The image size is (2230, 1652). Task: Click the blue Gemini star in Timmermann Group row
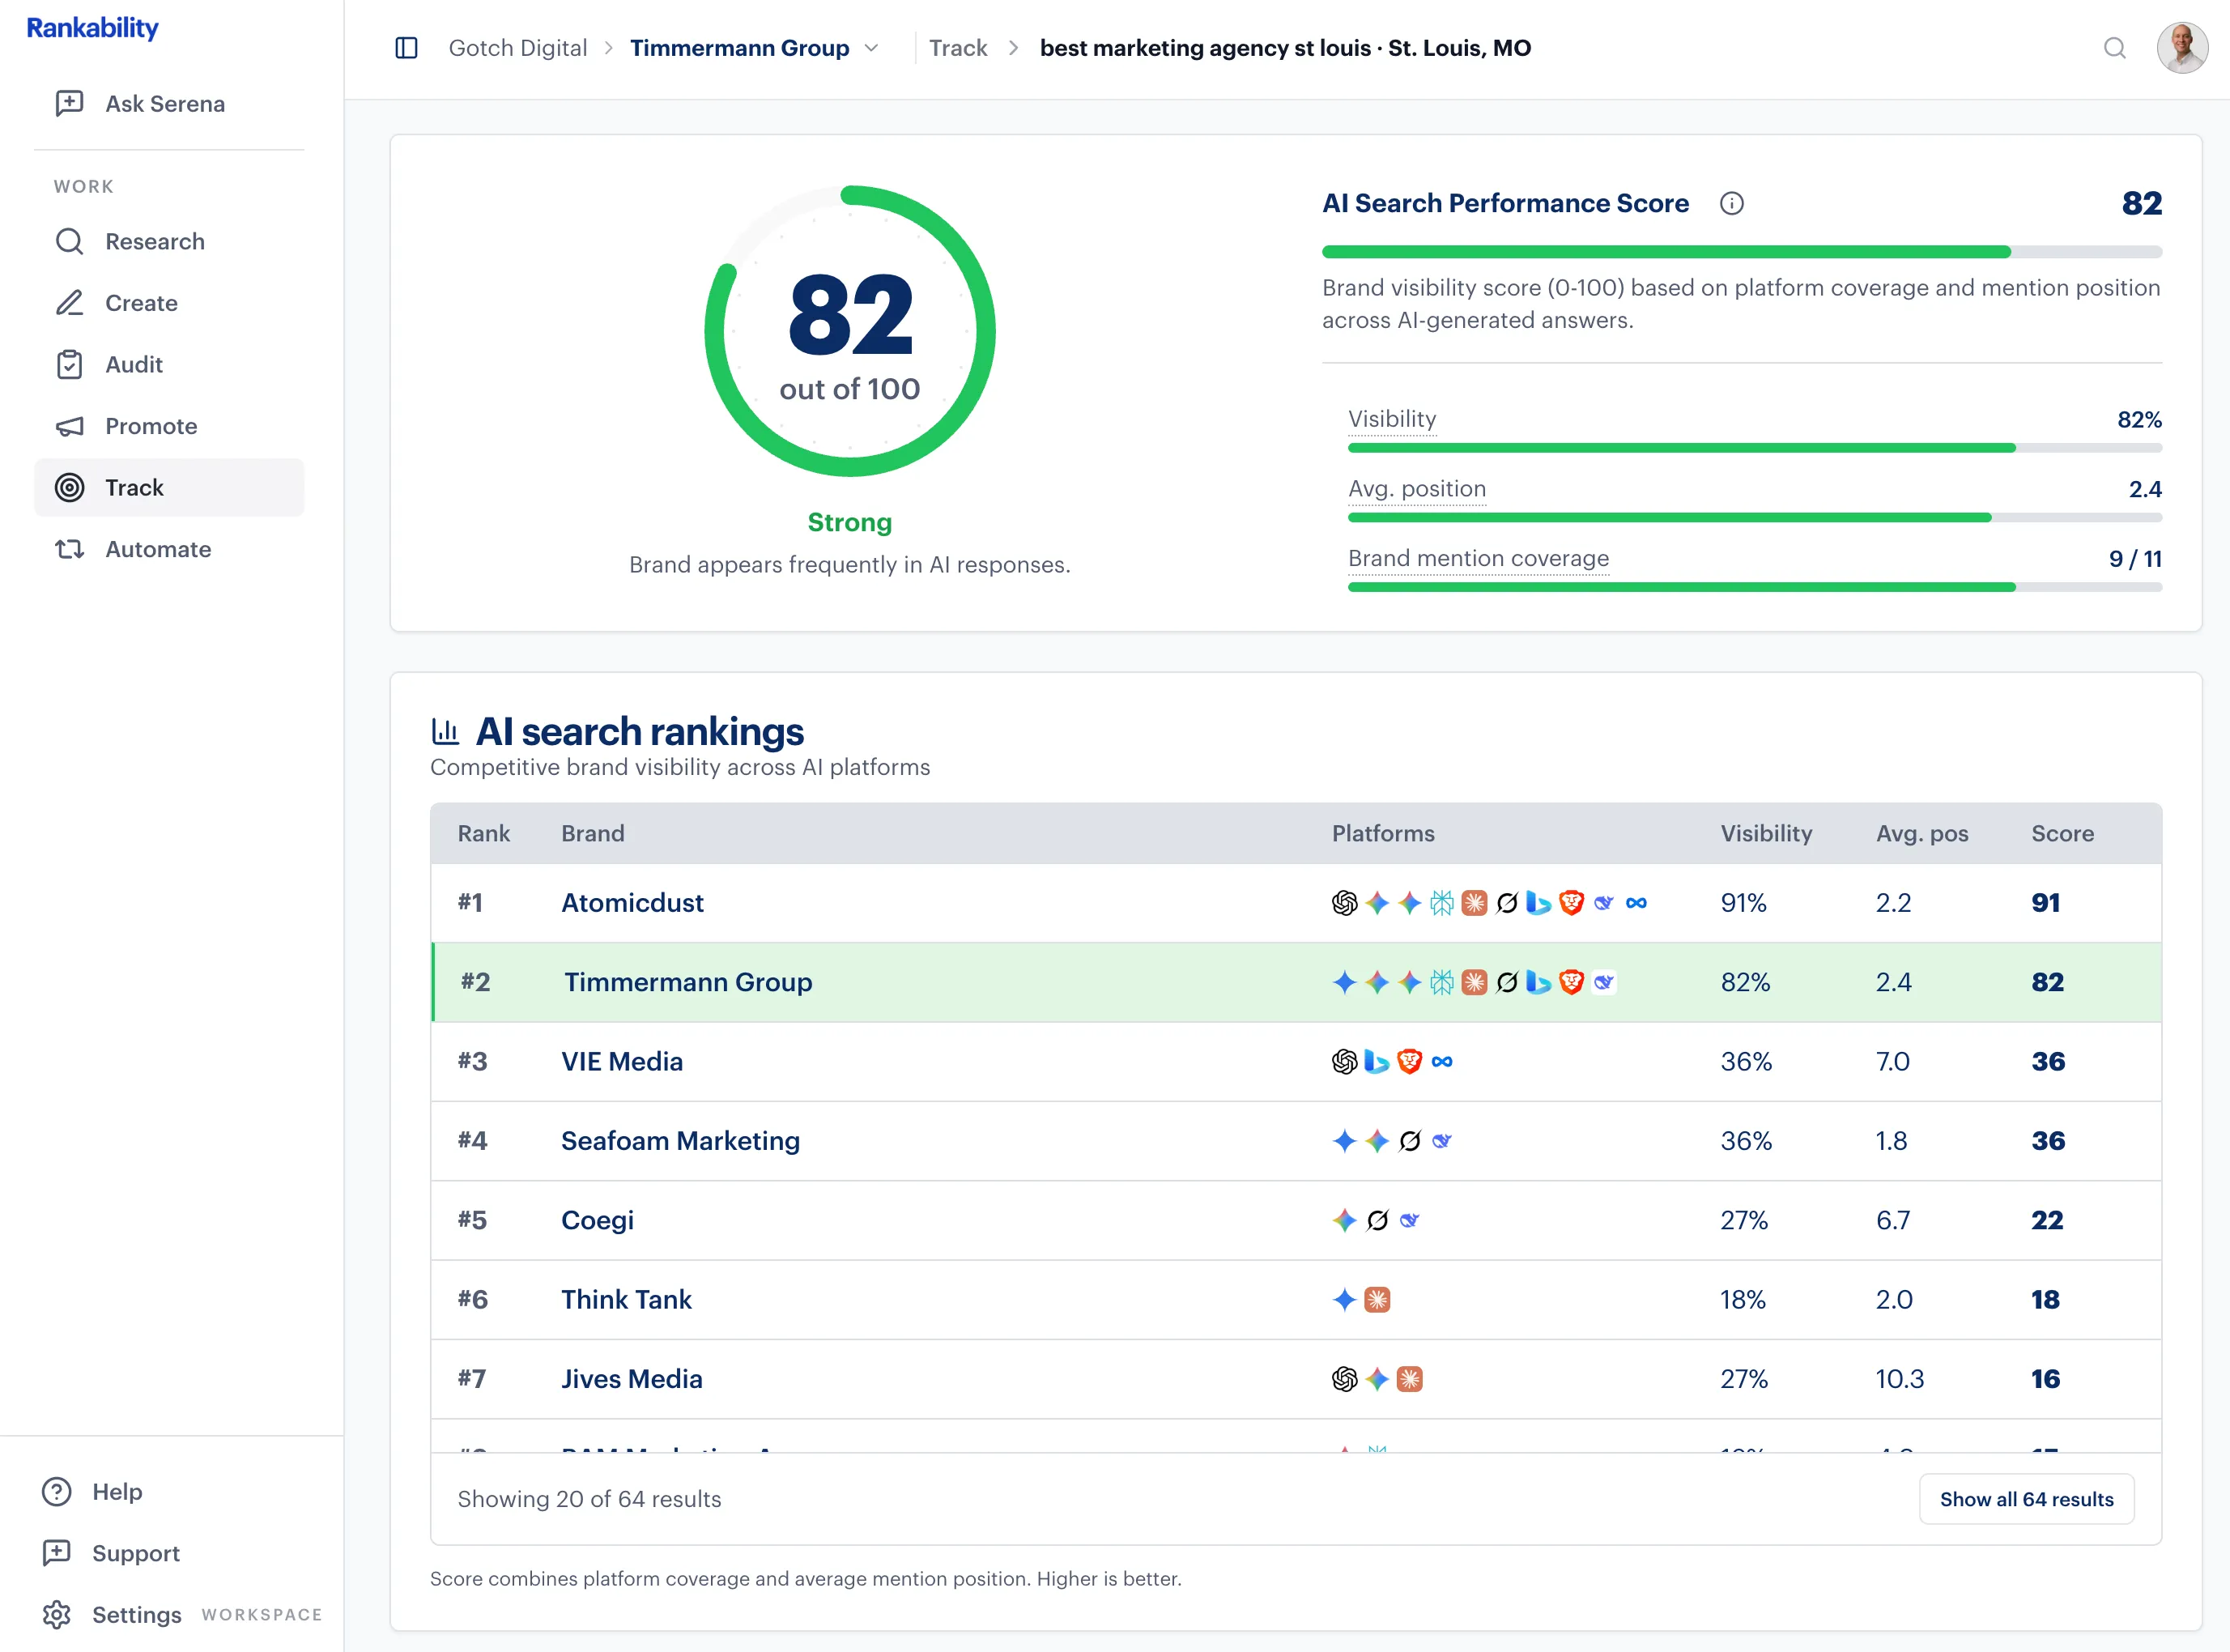tap(1344, 982)
